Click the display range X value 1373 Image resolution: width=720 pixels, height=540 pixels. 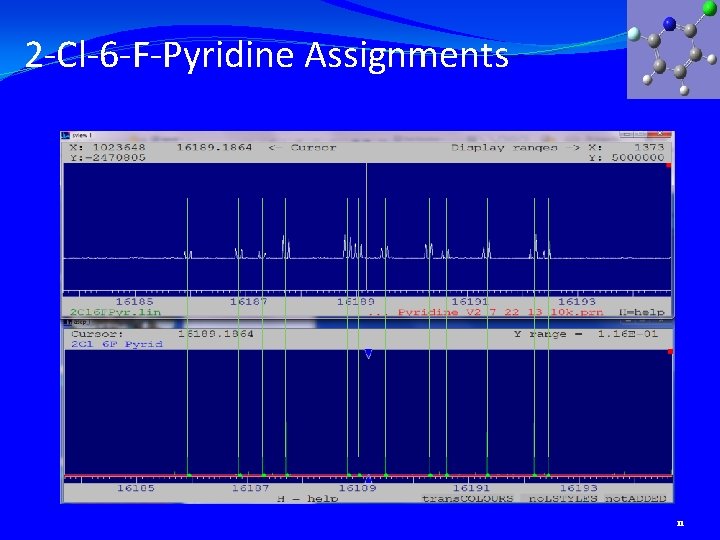pyautogui.click(x=649, y=147)
